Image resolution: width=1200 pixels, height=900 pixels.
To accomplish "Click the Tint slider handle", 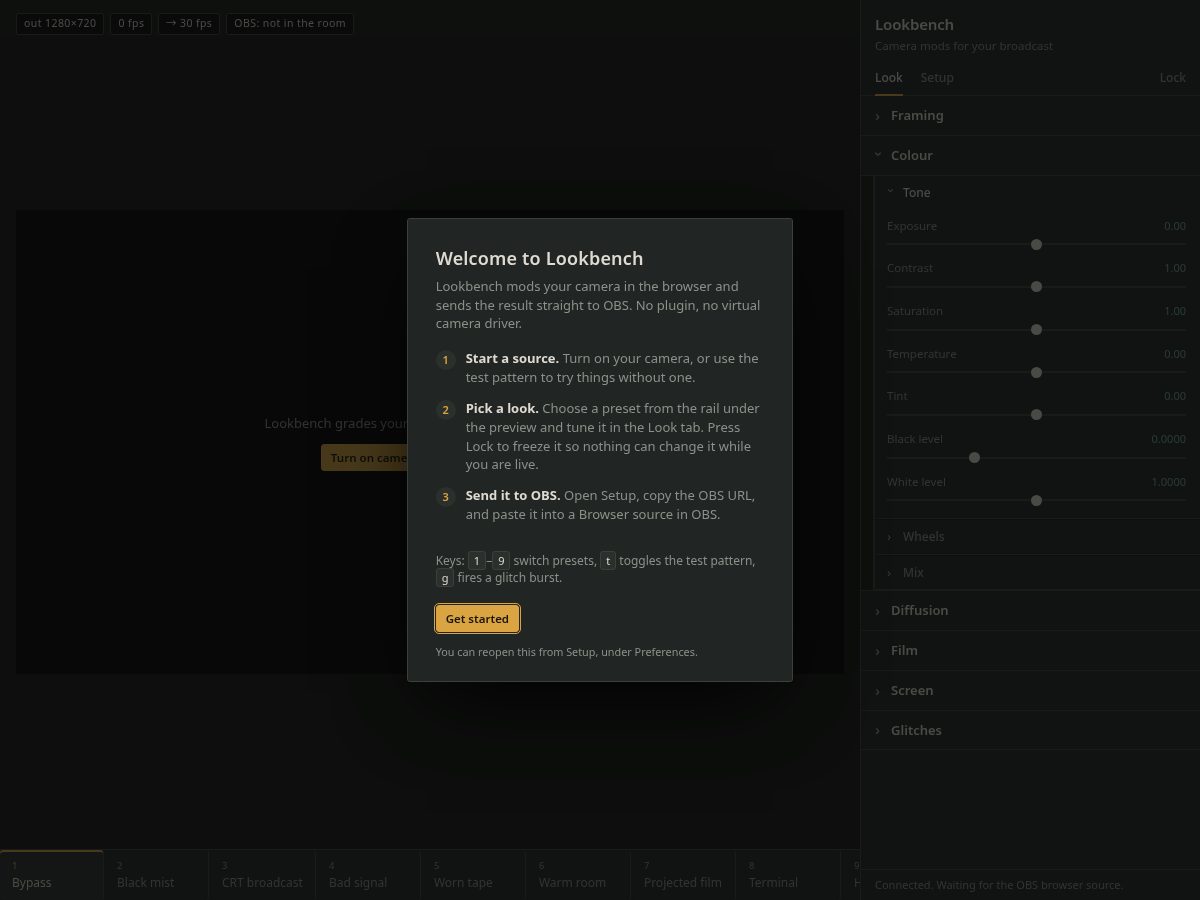I will point(1036,415).
